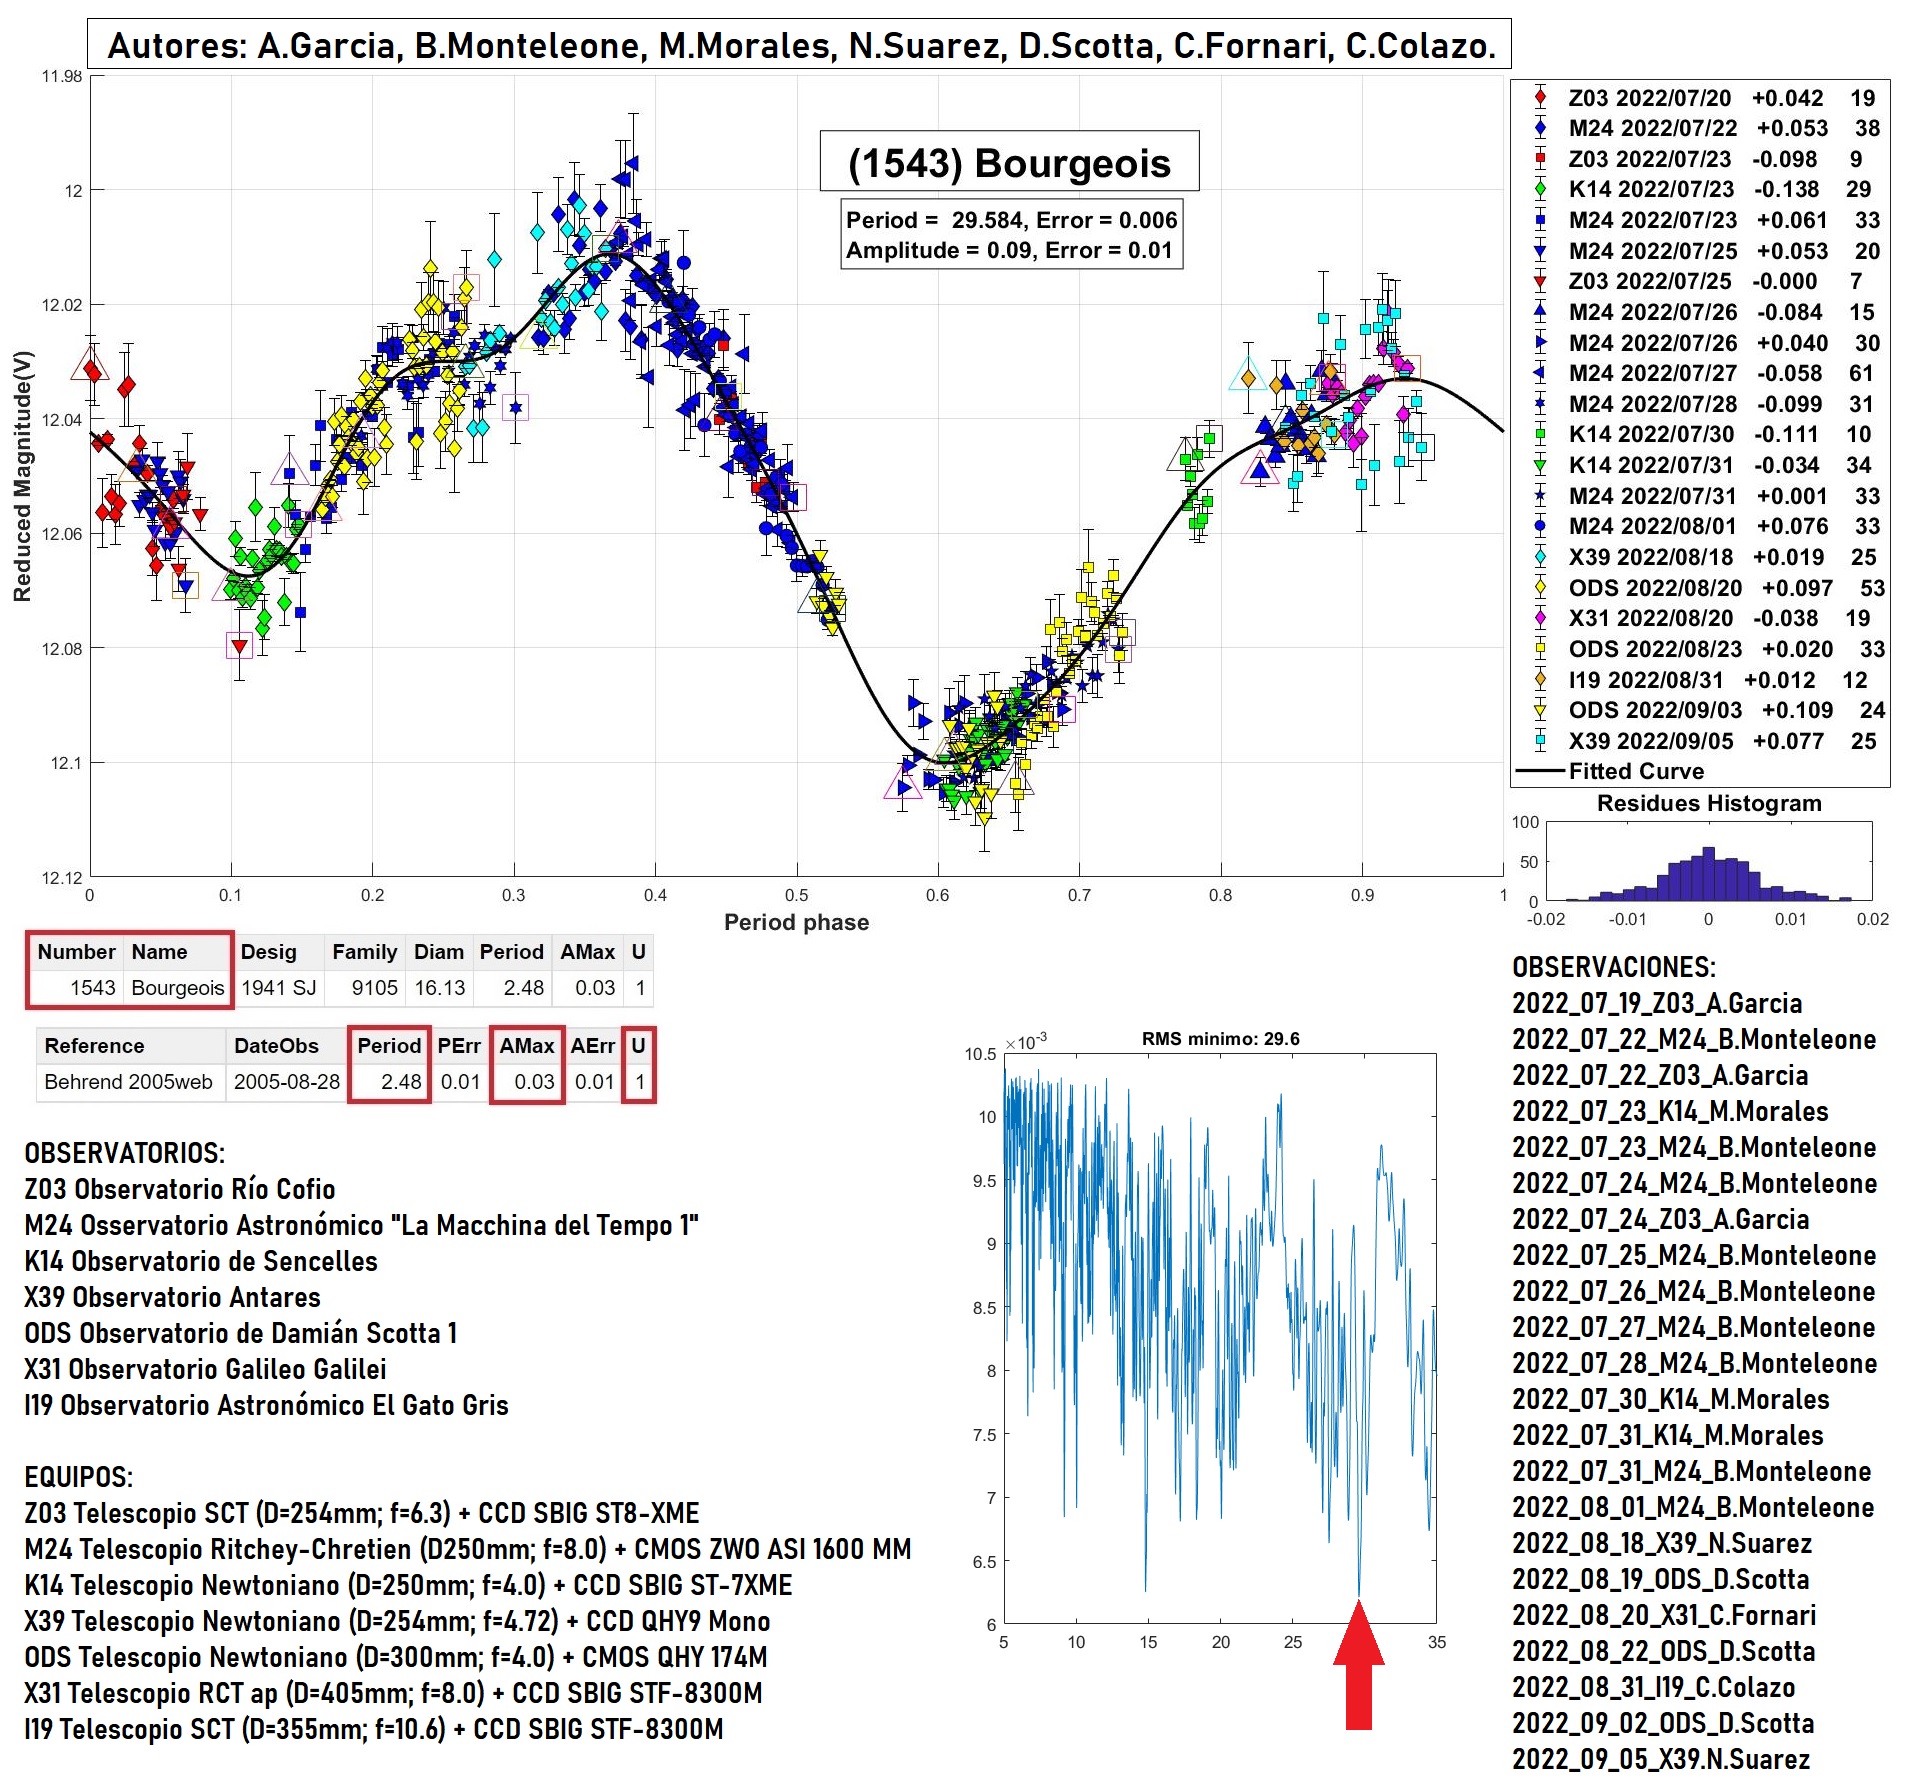Select the Family value '9105'
The width and height of the screenshot is (1922, 1789).
[375, 988]
